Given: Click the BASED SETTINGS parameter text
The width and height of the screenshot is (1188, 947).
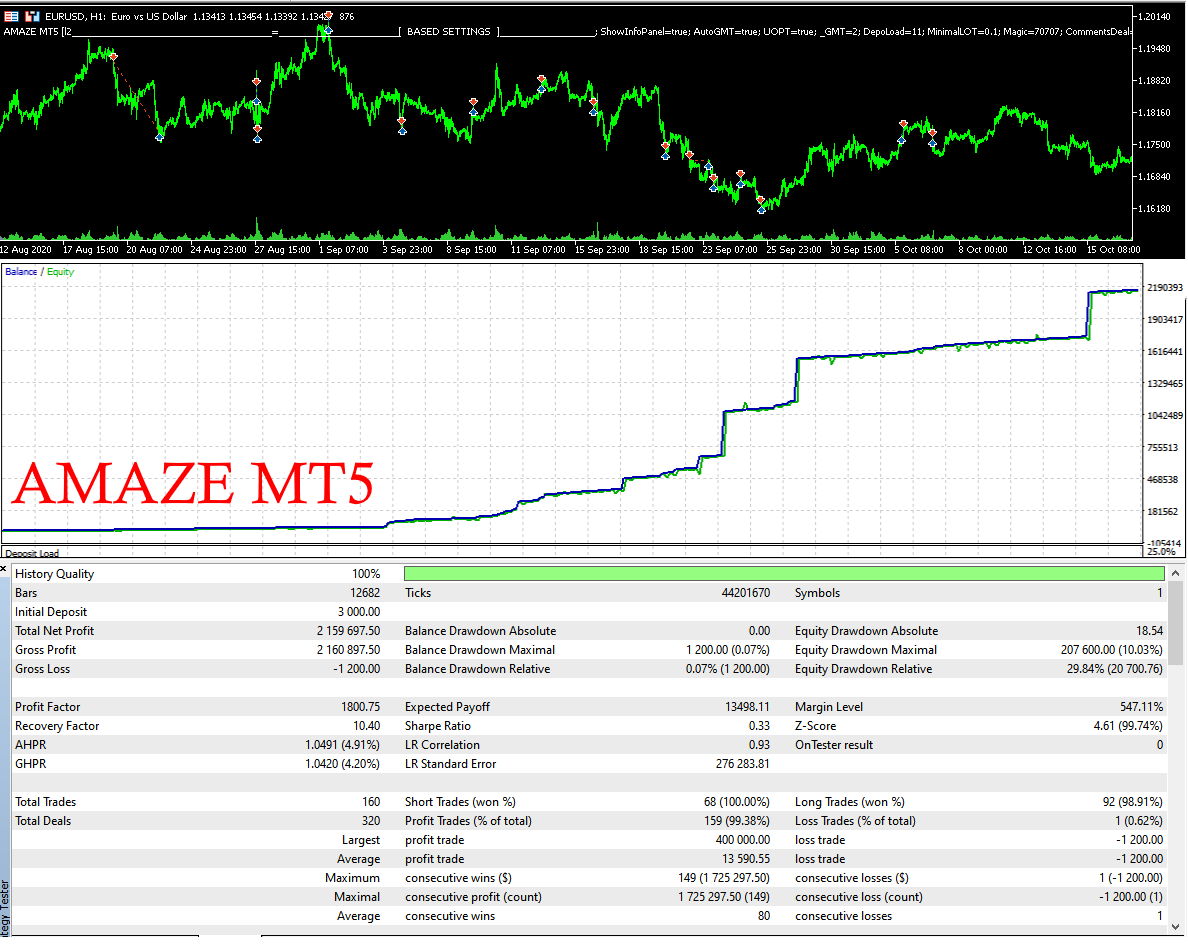Looking at the screenshot, I should 449,32.
